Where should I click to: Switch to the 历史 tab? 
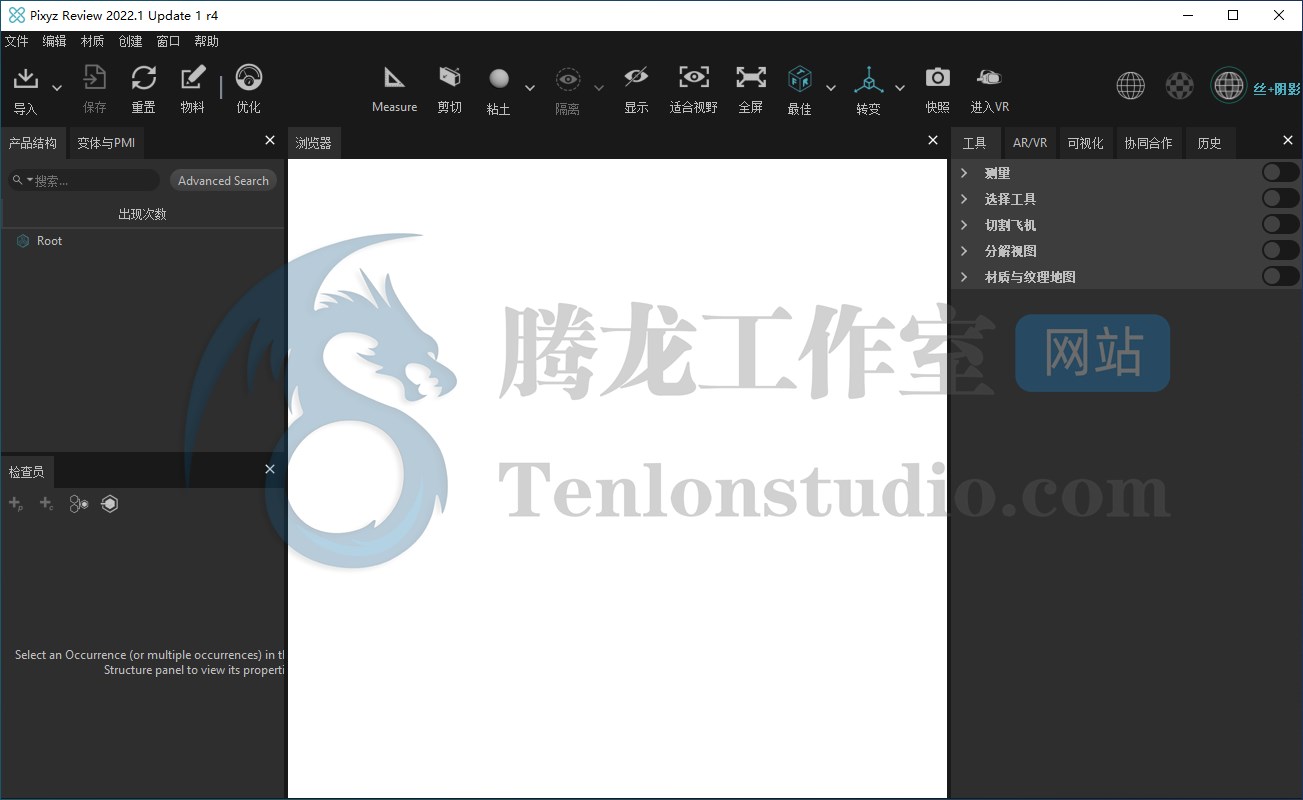tap(1209, 143)
